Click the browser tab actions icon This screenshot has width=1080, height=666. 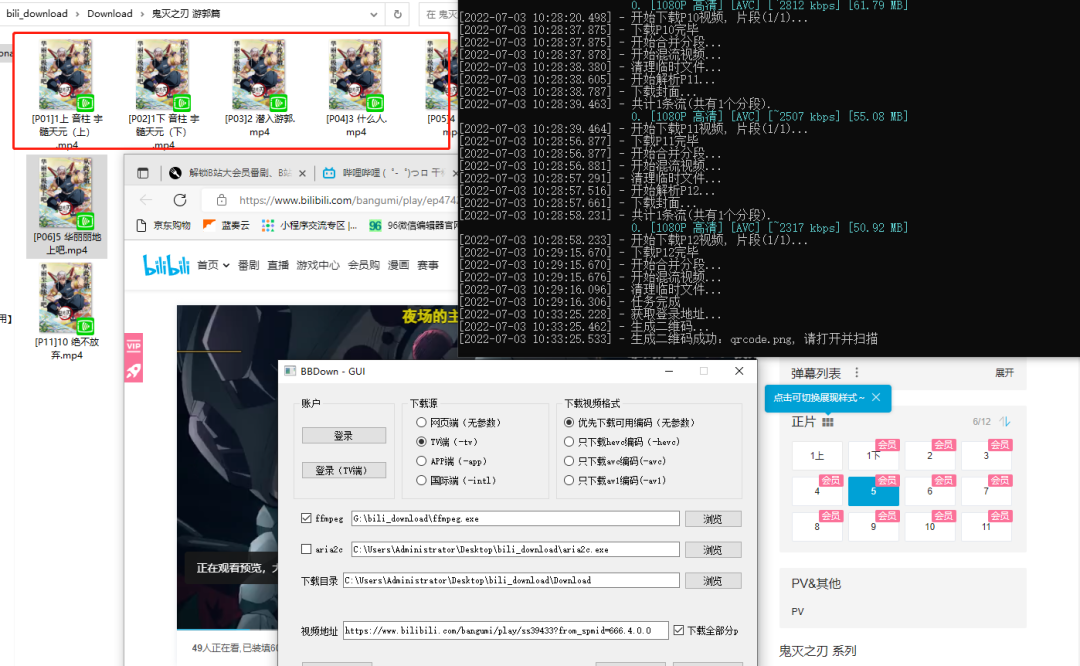[143, 174]
